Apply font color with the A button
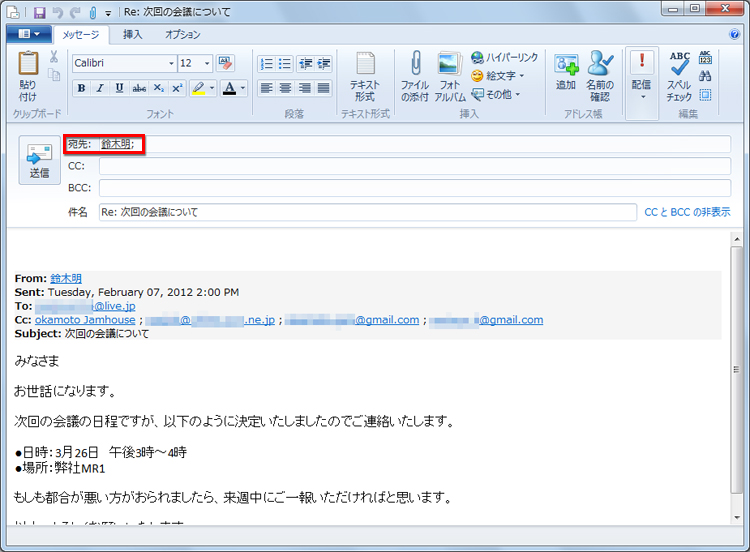 pos(230,88)
